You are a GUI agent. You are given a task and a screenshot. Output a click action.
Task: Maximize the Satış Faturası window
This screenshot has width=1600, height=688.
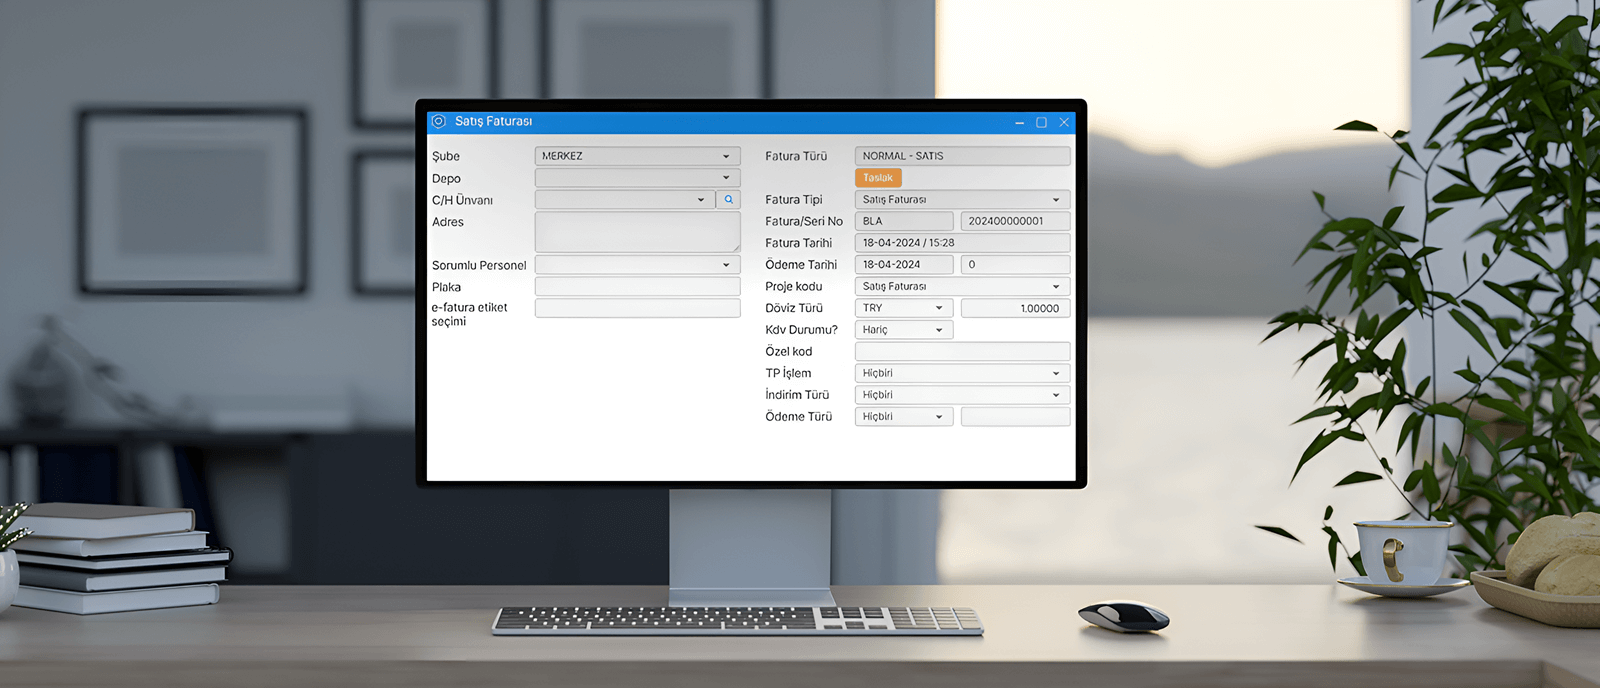[x=1041, y=122]
